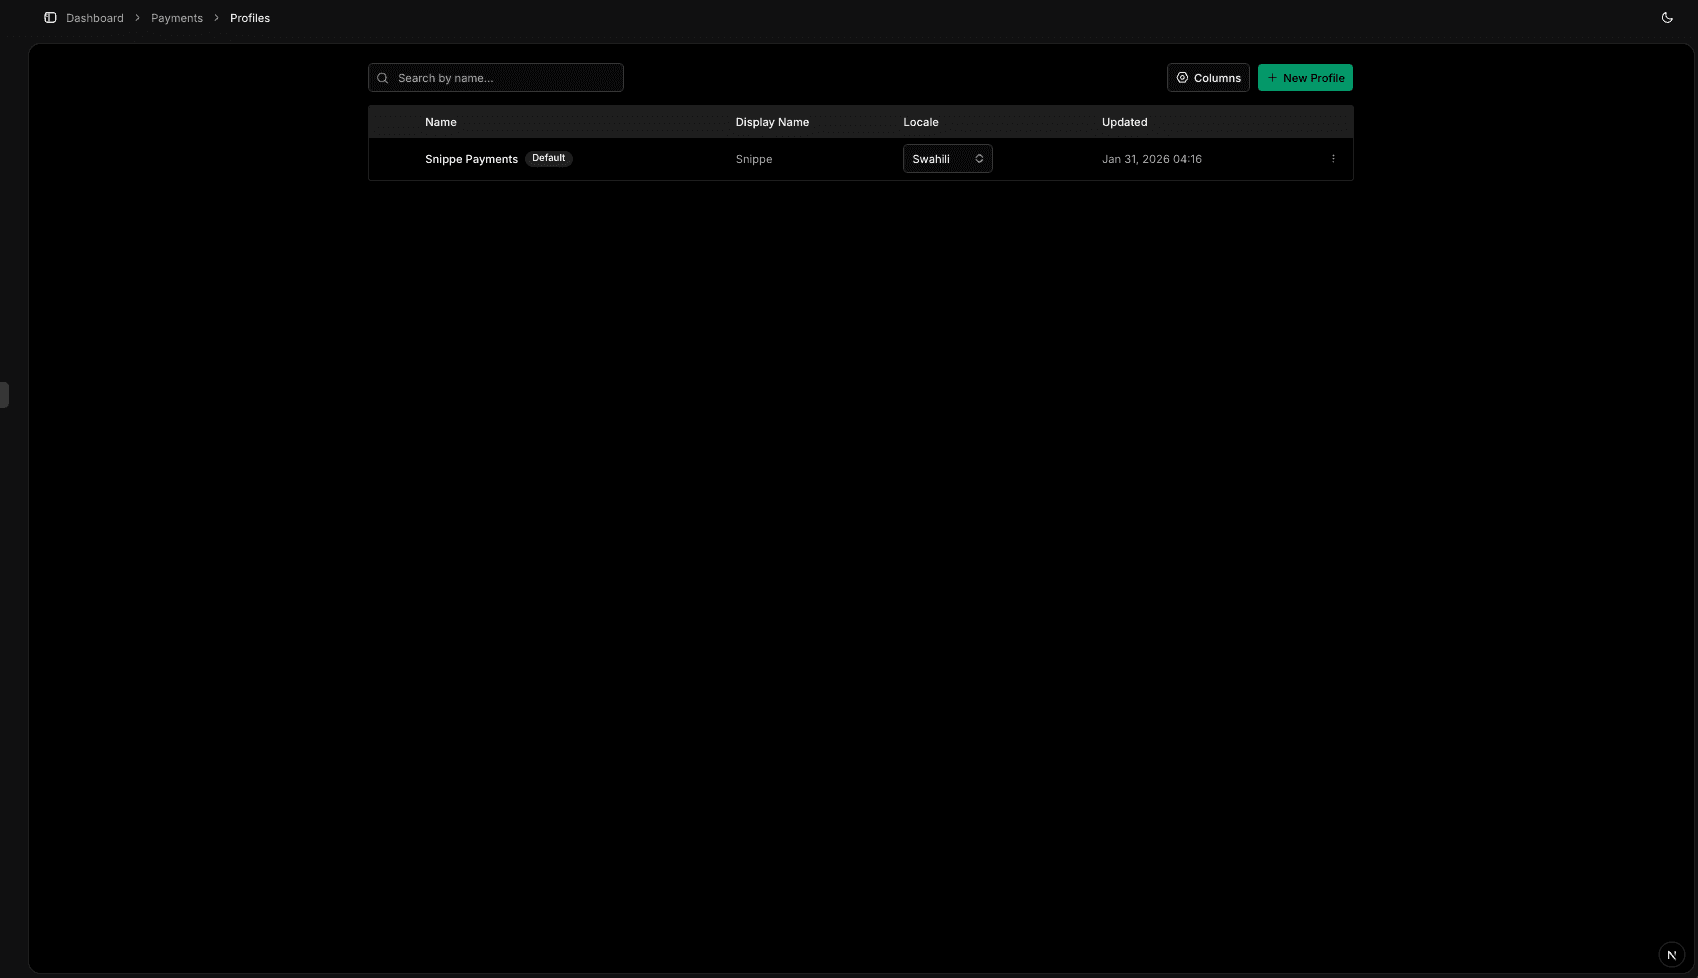Open the kebab menu for Snippe Payments row
1698x978 pixels.
[x=1333, y=158]
